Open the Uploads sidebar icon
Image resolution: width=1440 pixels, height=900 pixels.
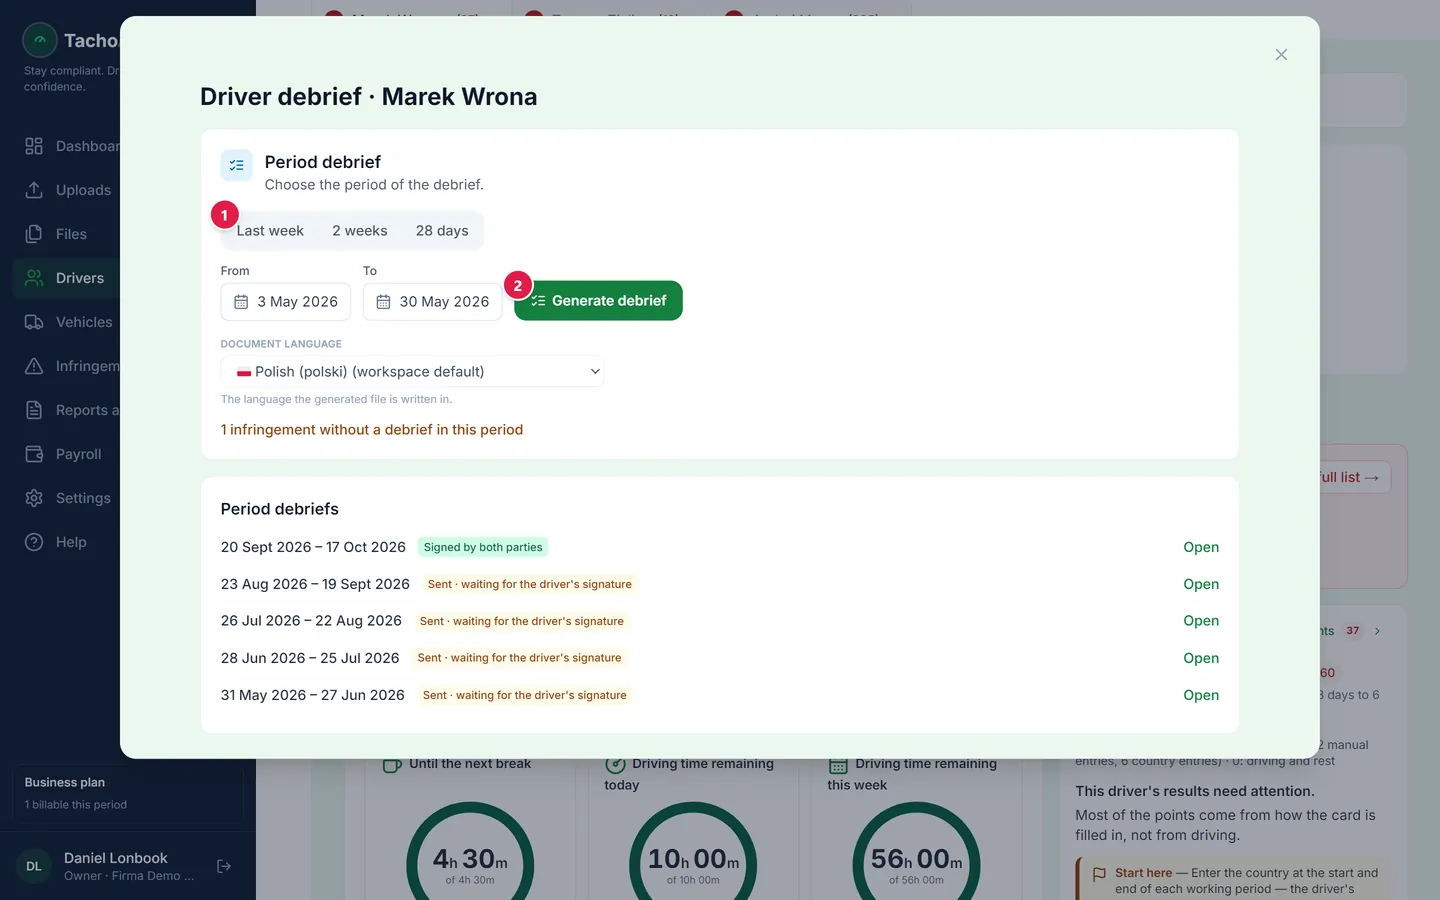click(x=34, y=190)
